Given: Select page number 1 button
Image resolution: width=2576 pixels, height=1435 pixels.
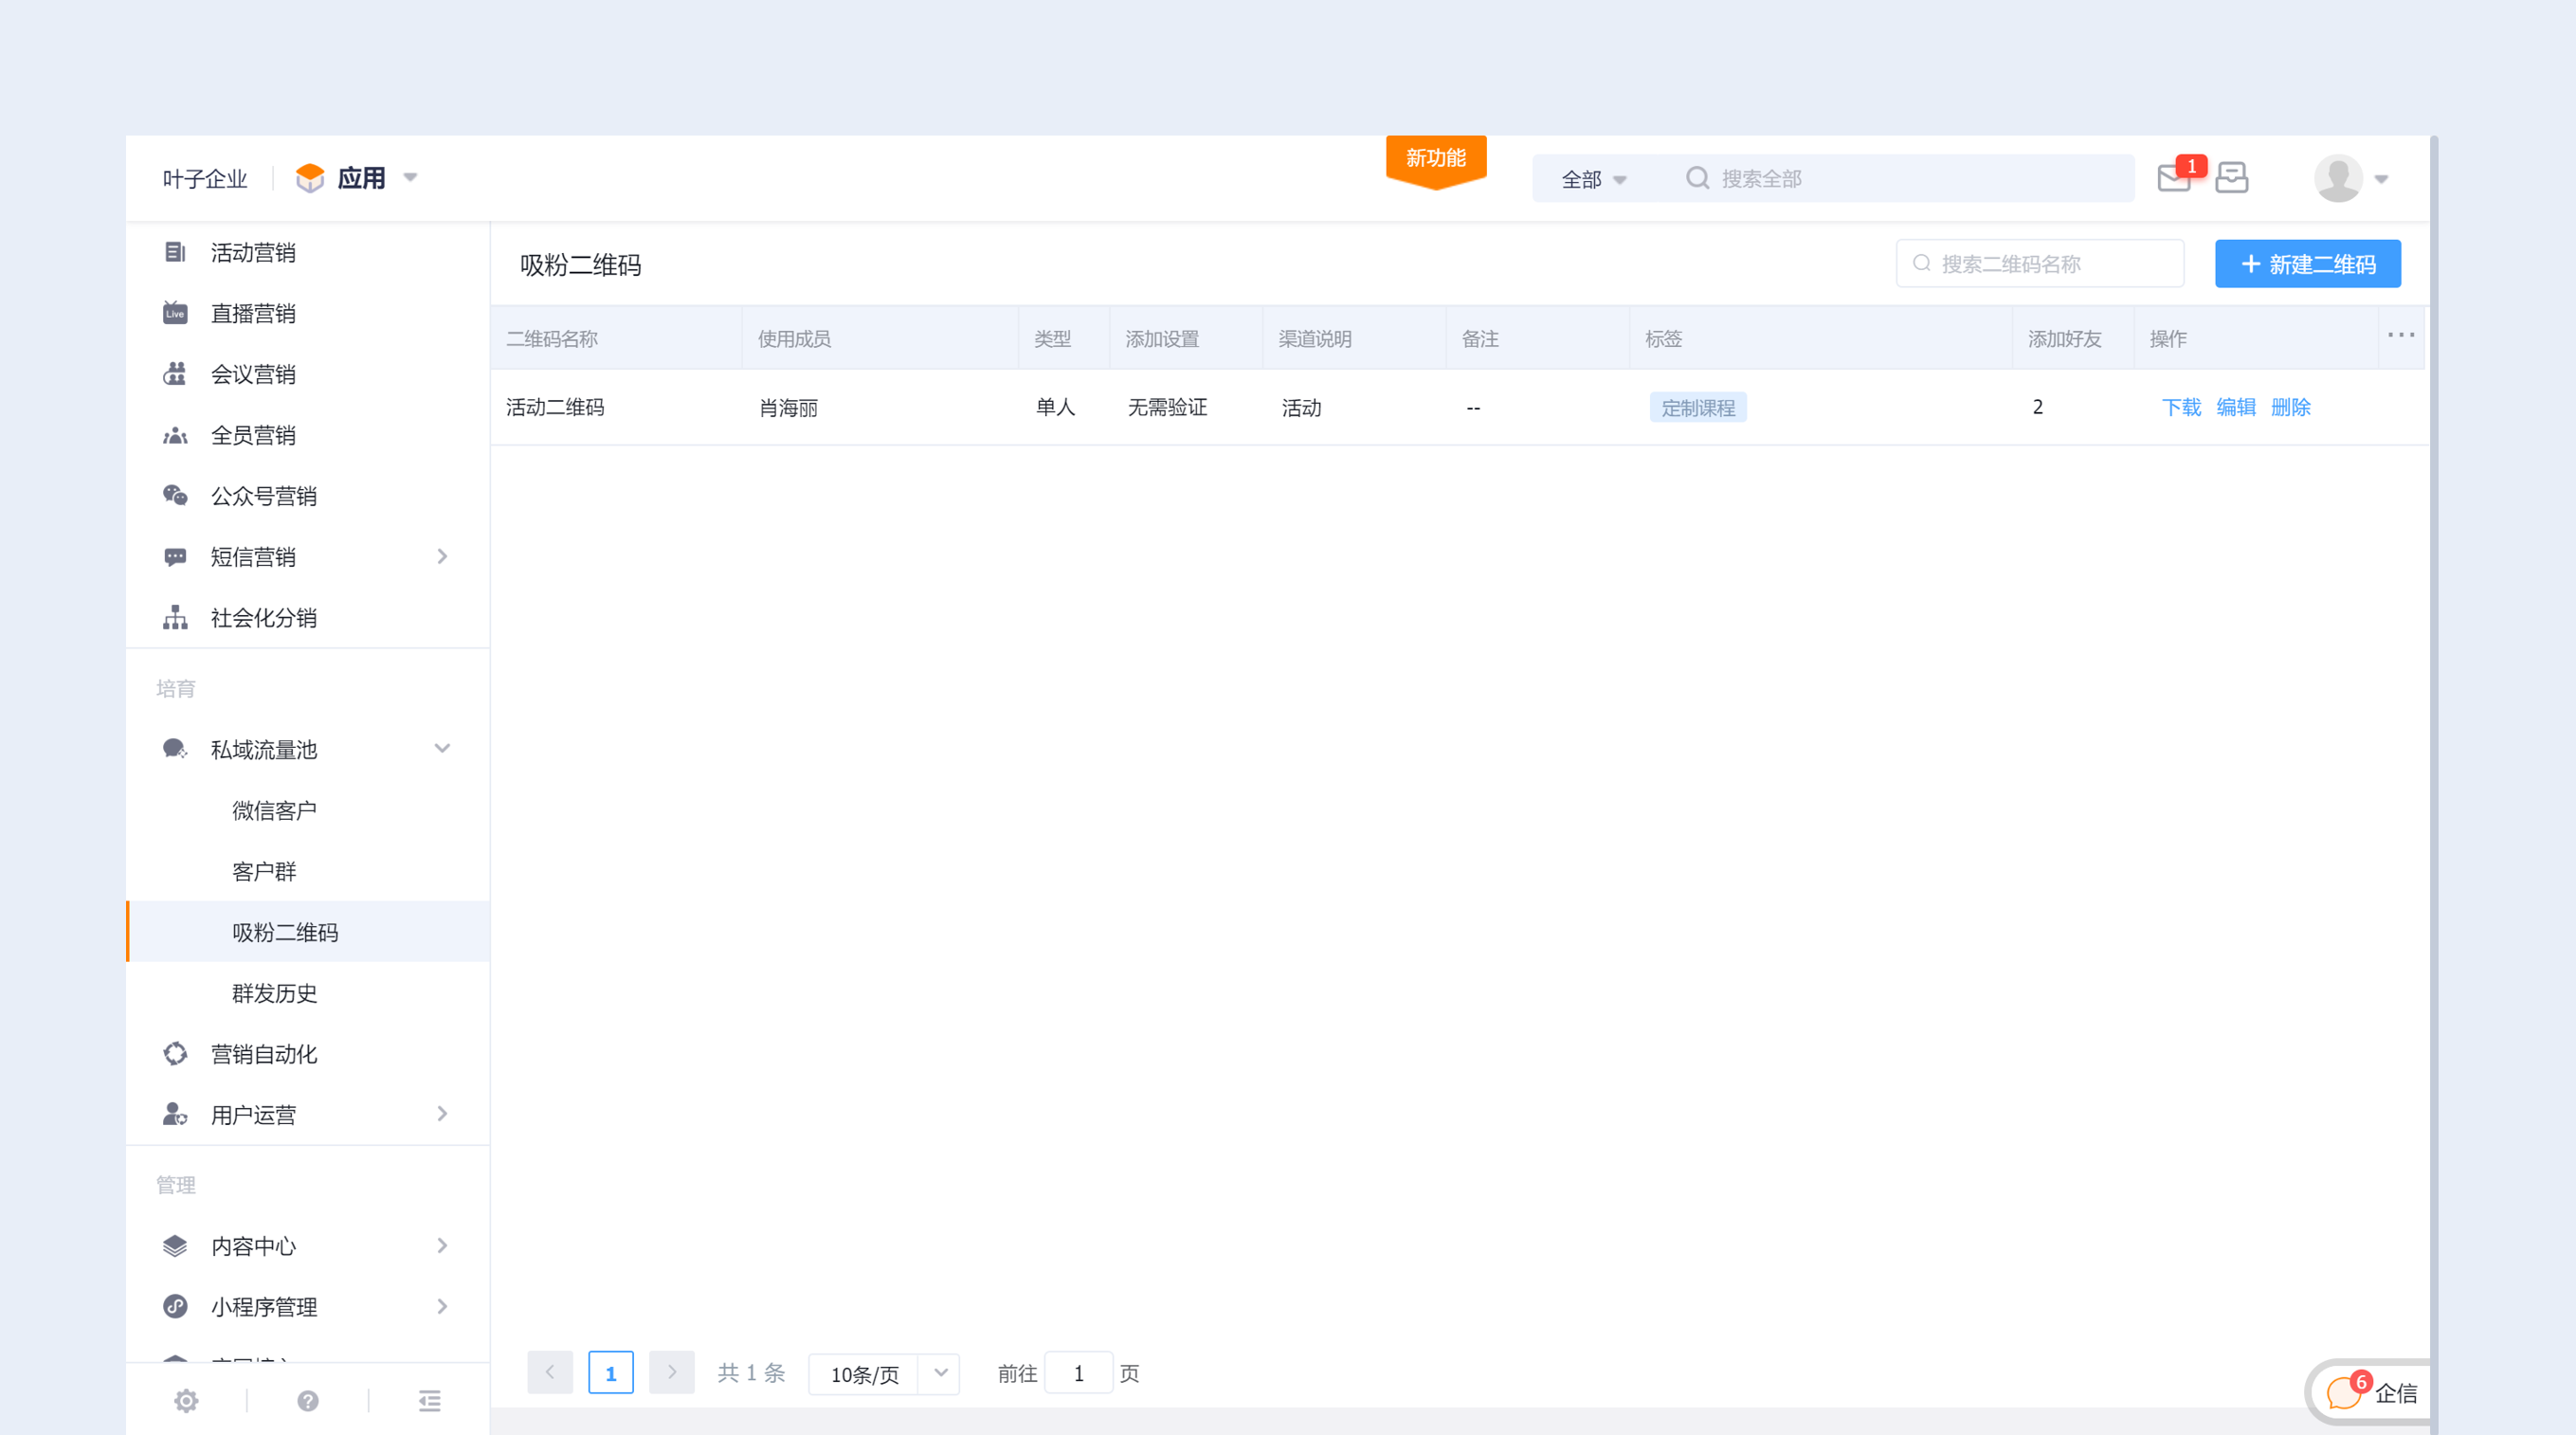Looking at the screenshot, I should (x=611, y=1372).
